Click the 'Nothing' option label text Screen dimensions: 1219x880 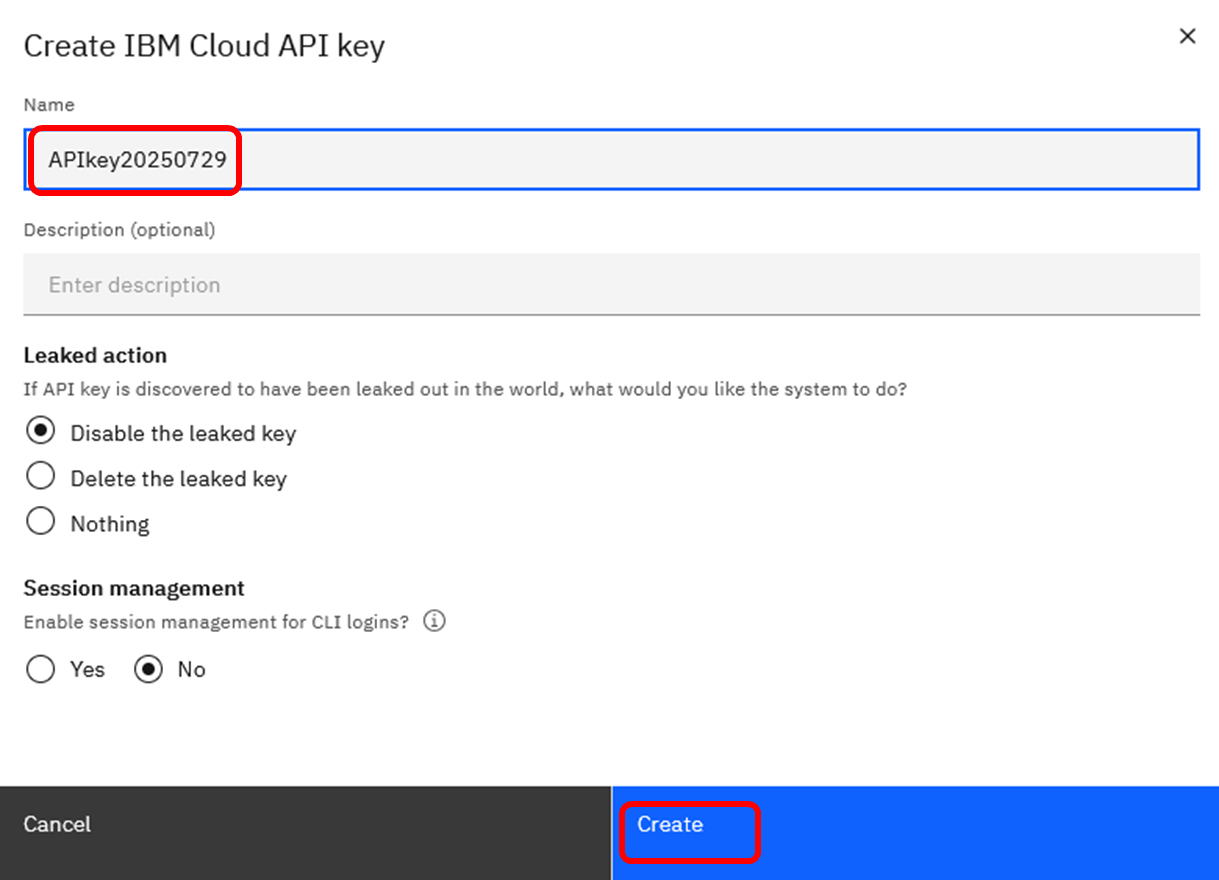[x=110, y=524]
